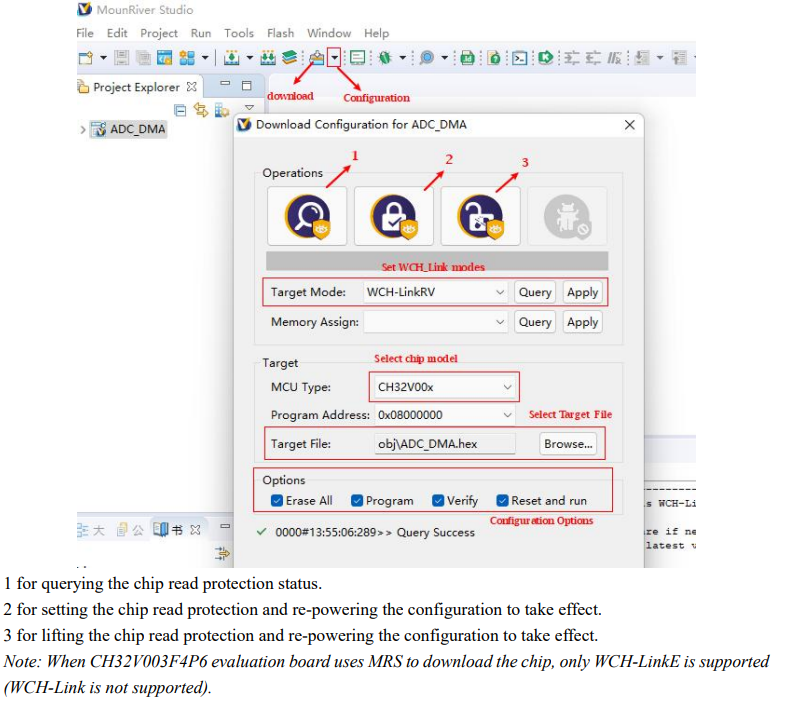This screenshot has height=715, width=787.
Task: Click the Query read-protection status operation icon
Action: tap(307, 216)
